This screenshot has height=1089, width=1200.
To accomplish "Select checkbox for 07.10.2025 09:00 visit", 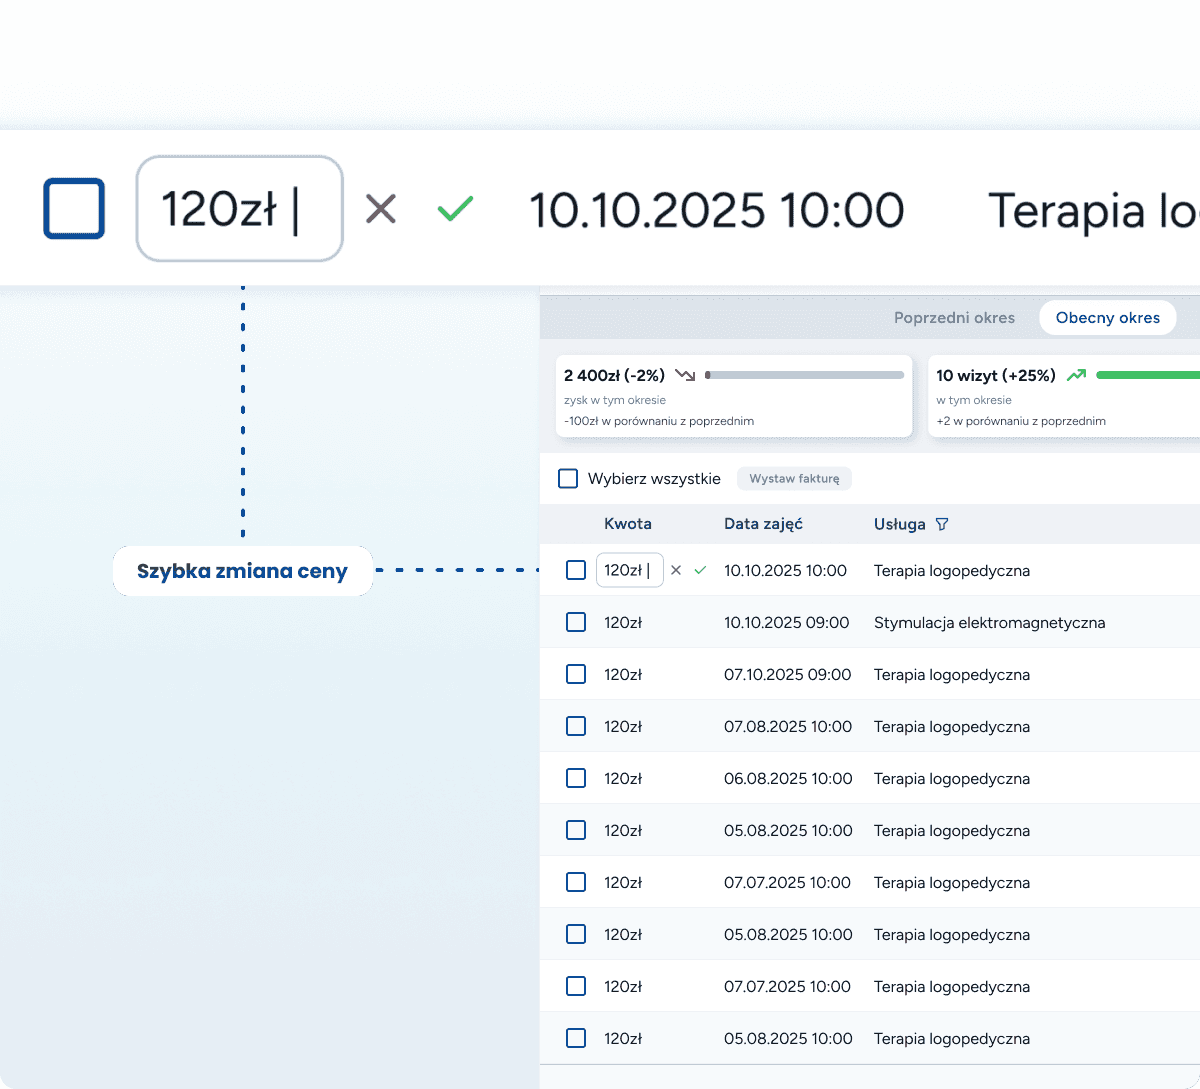I will pos(576,674).
